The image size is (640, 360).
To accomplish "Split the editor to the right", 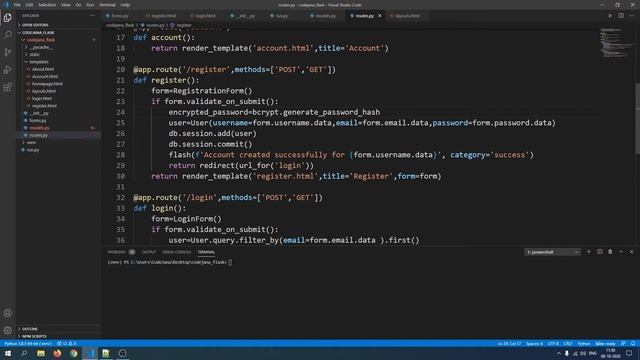I will (x=621, y=16).
